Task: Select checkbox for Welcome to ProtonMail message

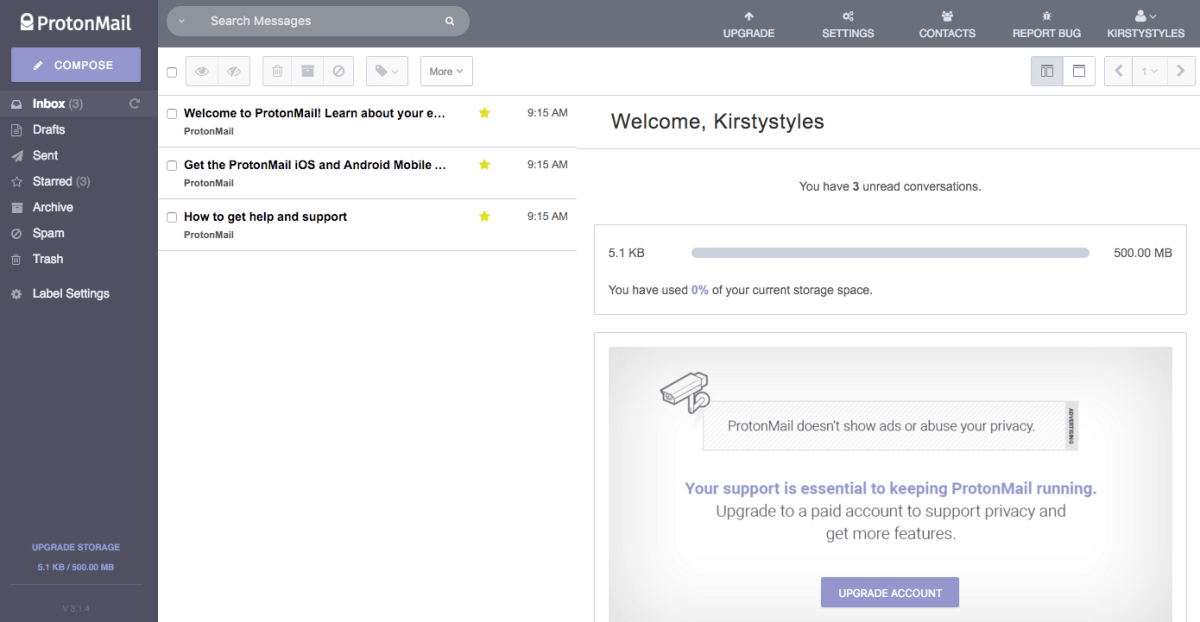Action: 172,114
